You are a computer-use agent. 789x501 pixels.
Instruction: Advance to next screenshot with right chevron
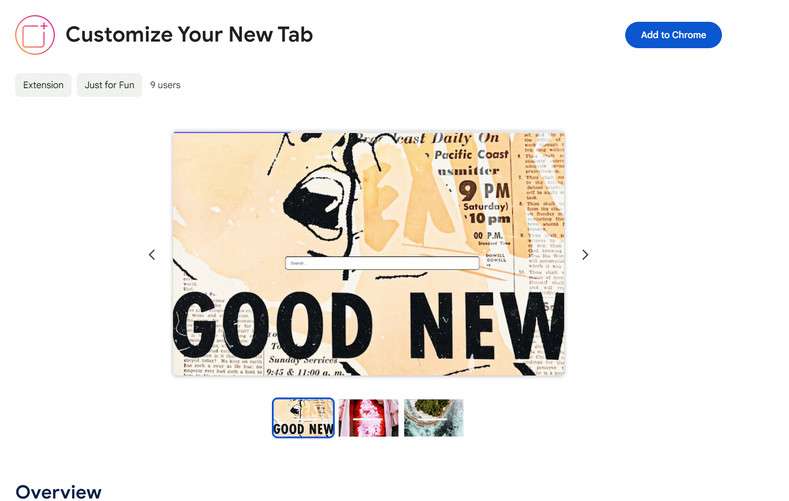585,255
